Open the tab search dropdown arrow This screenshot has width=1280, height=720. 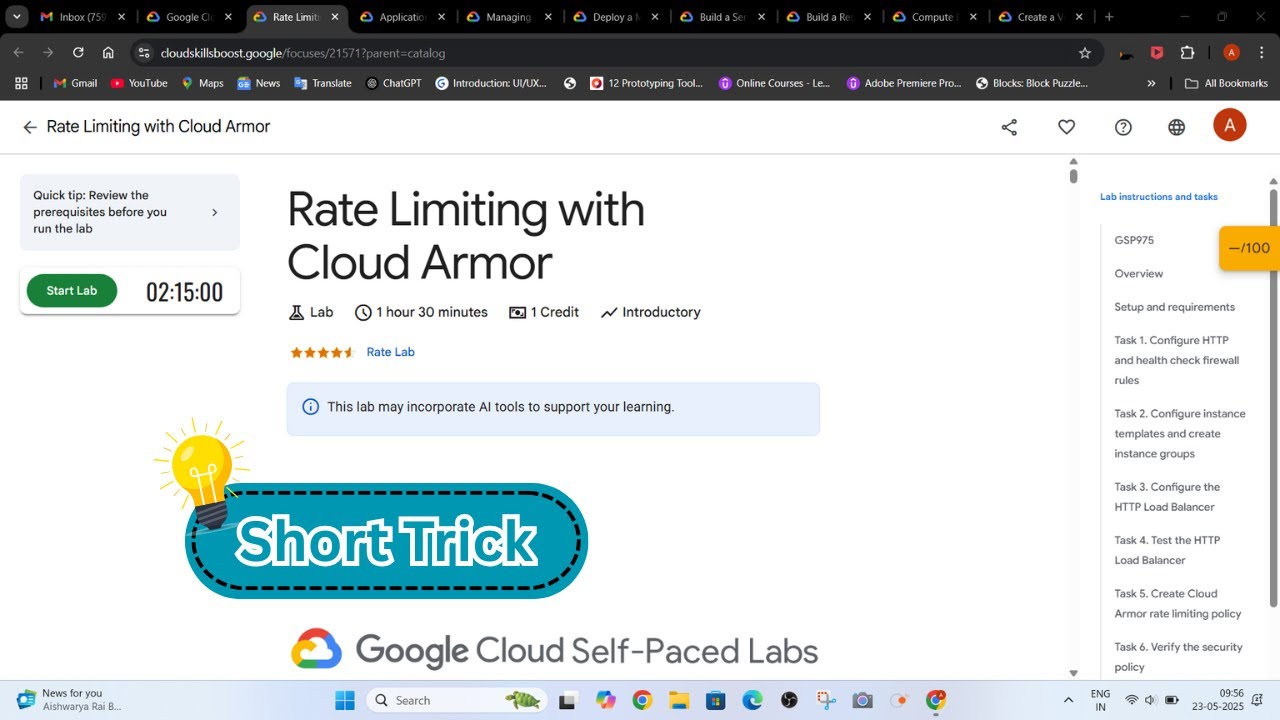pyautogui.click(x=17, y=17)
